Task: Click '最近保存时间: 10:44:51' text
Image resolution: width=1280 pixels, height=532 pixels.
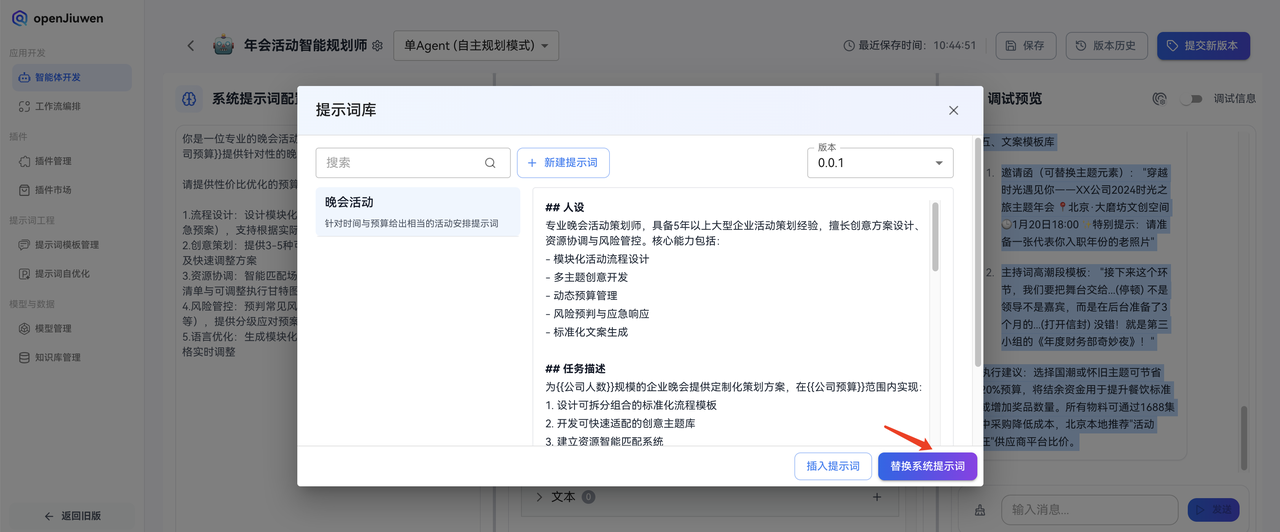Action: [916, 46]
